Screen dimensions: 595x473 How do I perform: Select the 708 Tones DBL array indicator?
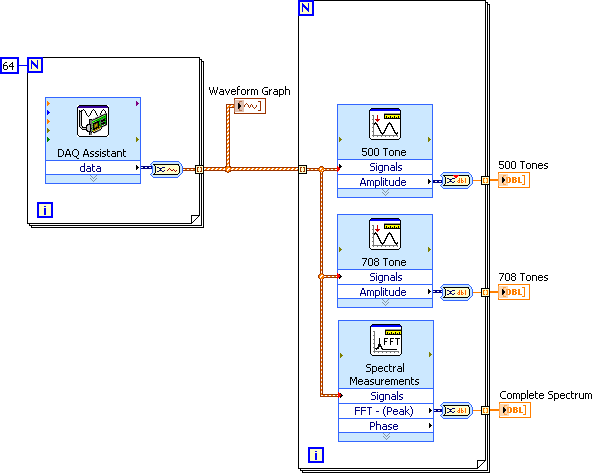[514, 292]
